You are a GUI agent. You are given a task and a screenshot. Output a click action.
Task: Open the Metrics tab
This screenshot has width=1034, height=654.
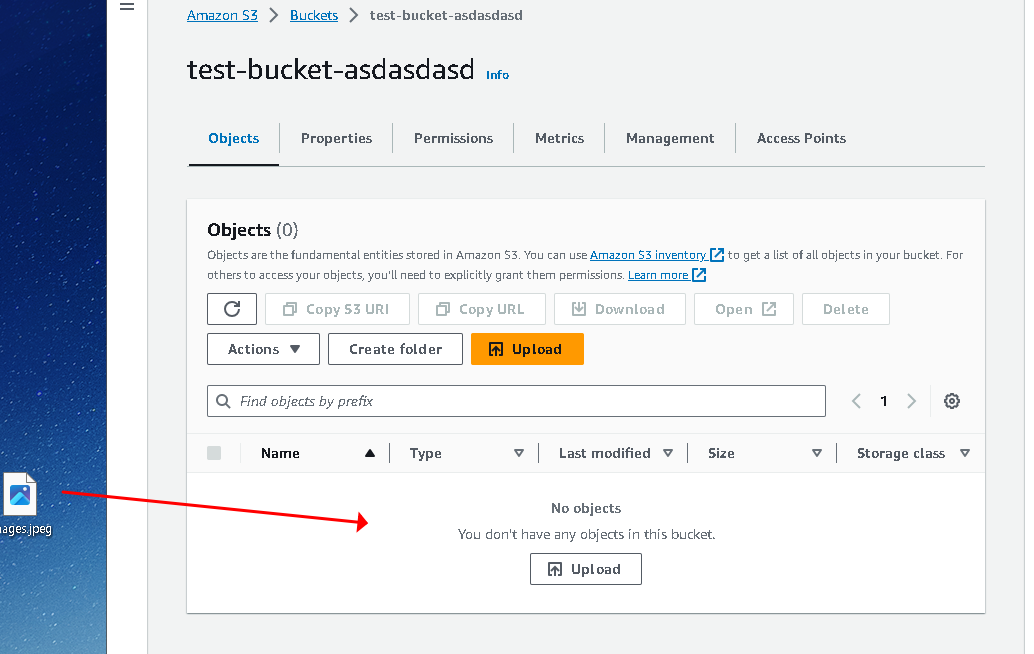click(559, 138)
